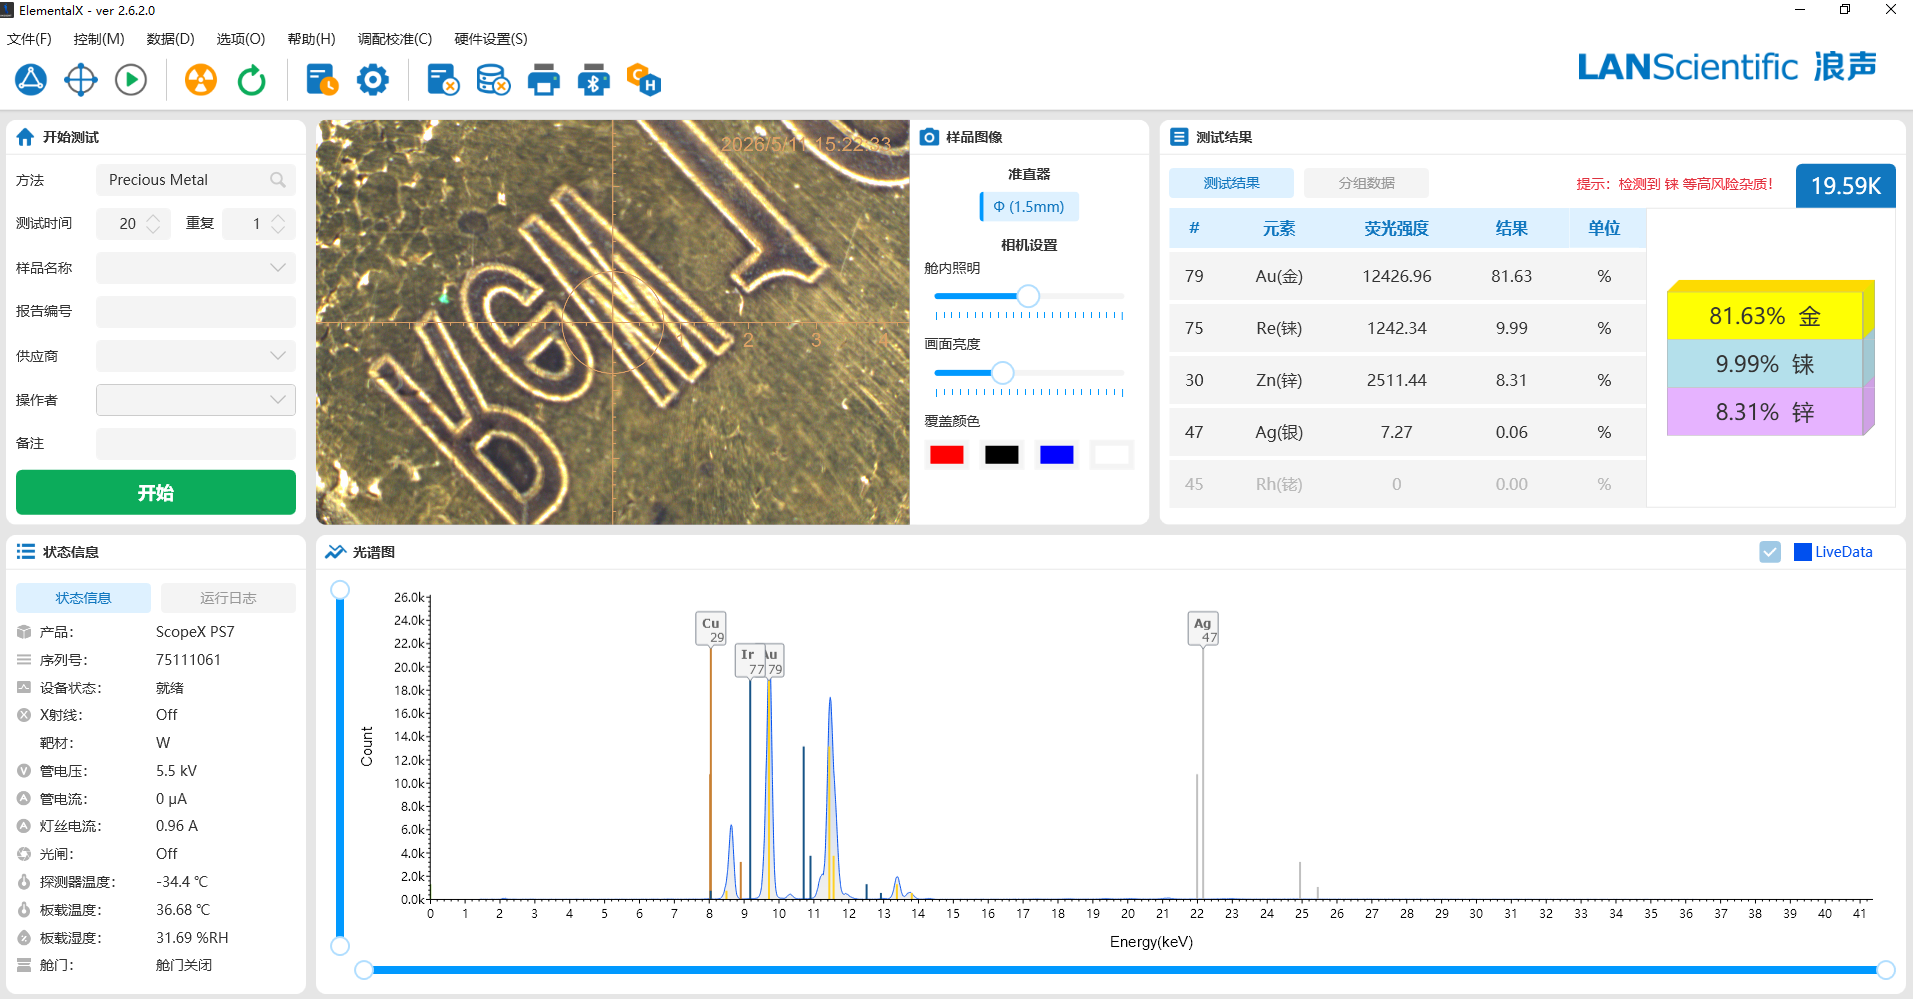Click the chart icon next to 光谱图
Image resolution: width=1913 pixels, height=999 pixels.
point(335,552)
